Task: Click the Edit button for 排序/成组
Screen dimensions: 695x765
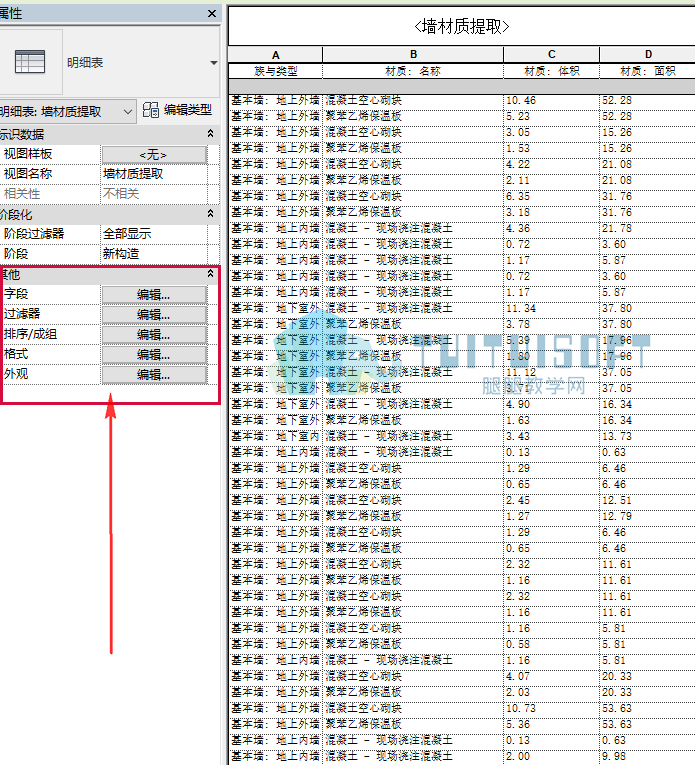Action: (154, 335)
